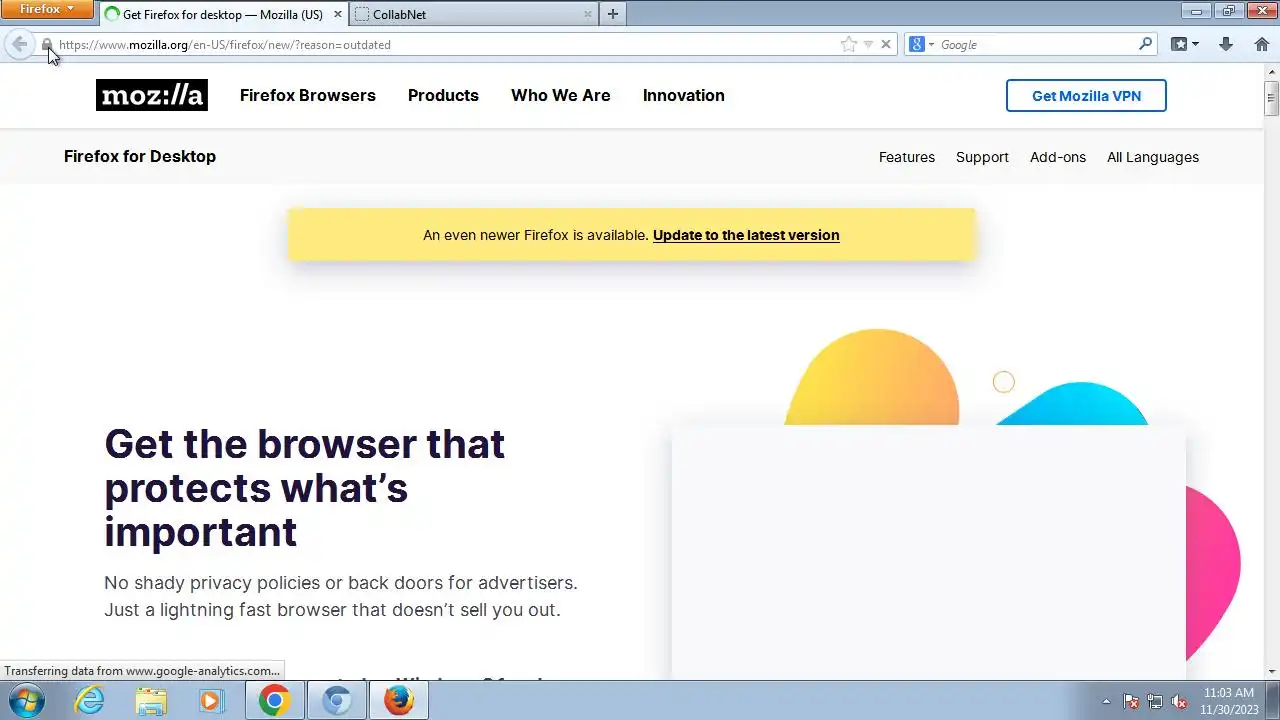Select the Get Firefox for desktop tab

(x=224, y=14)
